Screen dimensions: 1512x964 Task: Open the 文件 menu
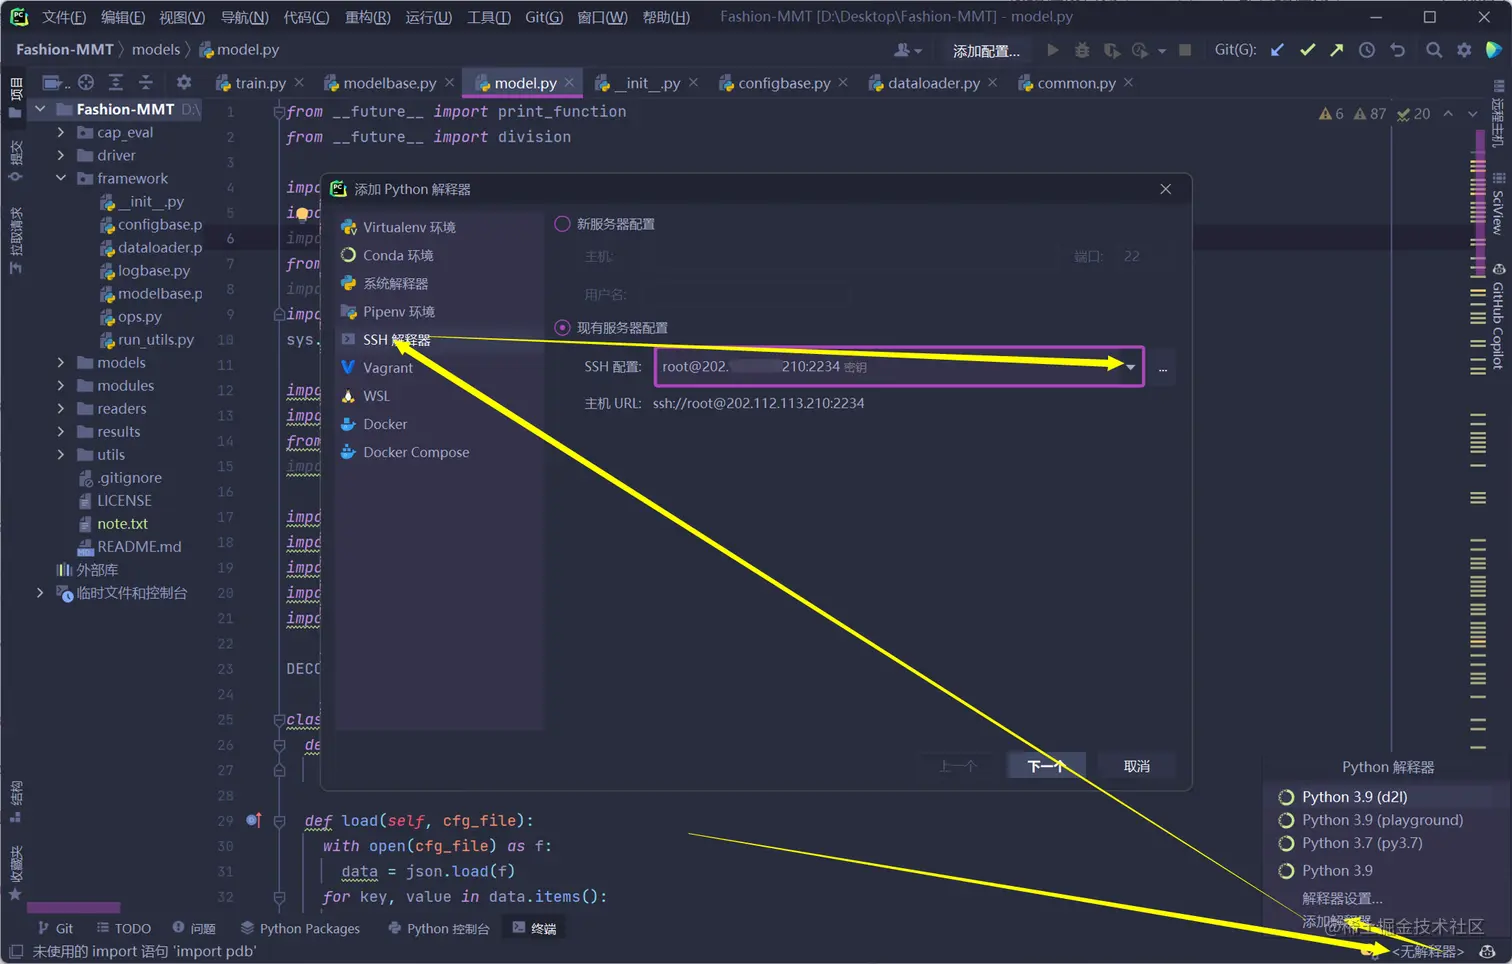point(64,17)
